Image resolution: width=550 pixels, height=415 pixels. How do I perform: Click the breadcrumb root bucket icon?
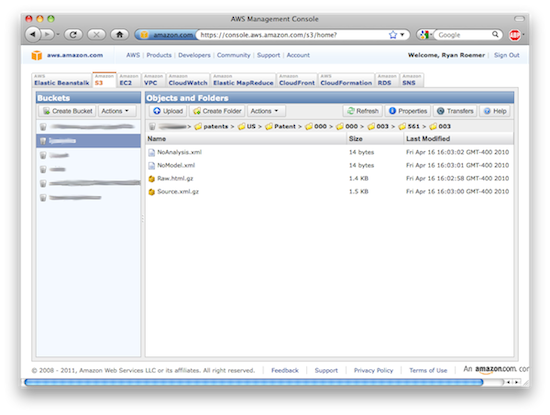152,126
